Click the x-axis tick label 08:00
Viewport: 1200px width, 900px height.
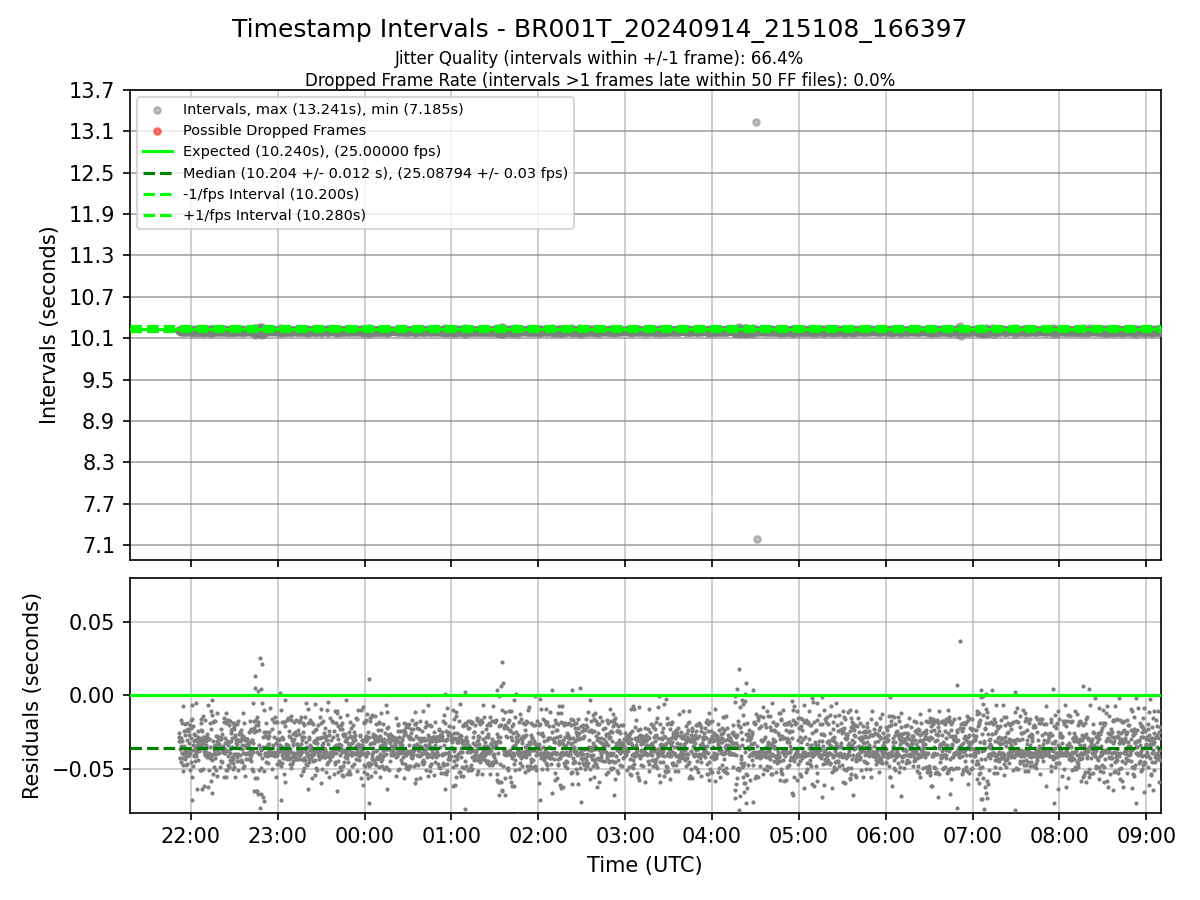[1059, 834]
